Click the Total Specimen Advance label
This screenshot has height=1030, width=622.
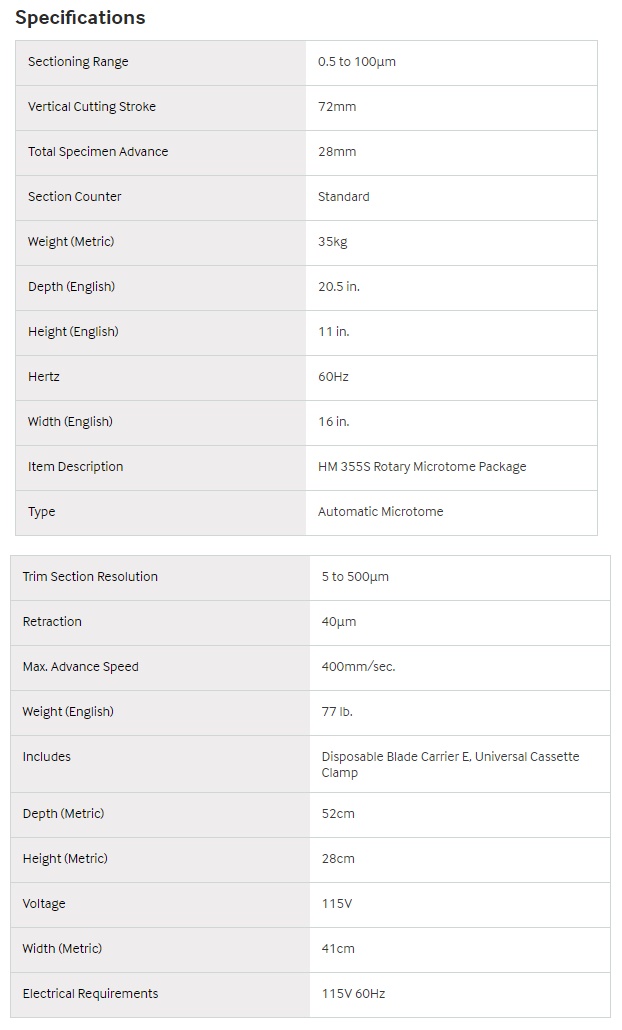[x=98, y=152]
